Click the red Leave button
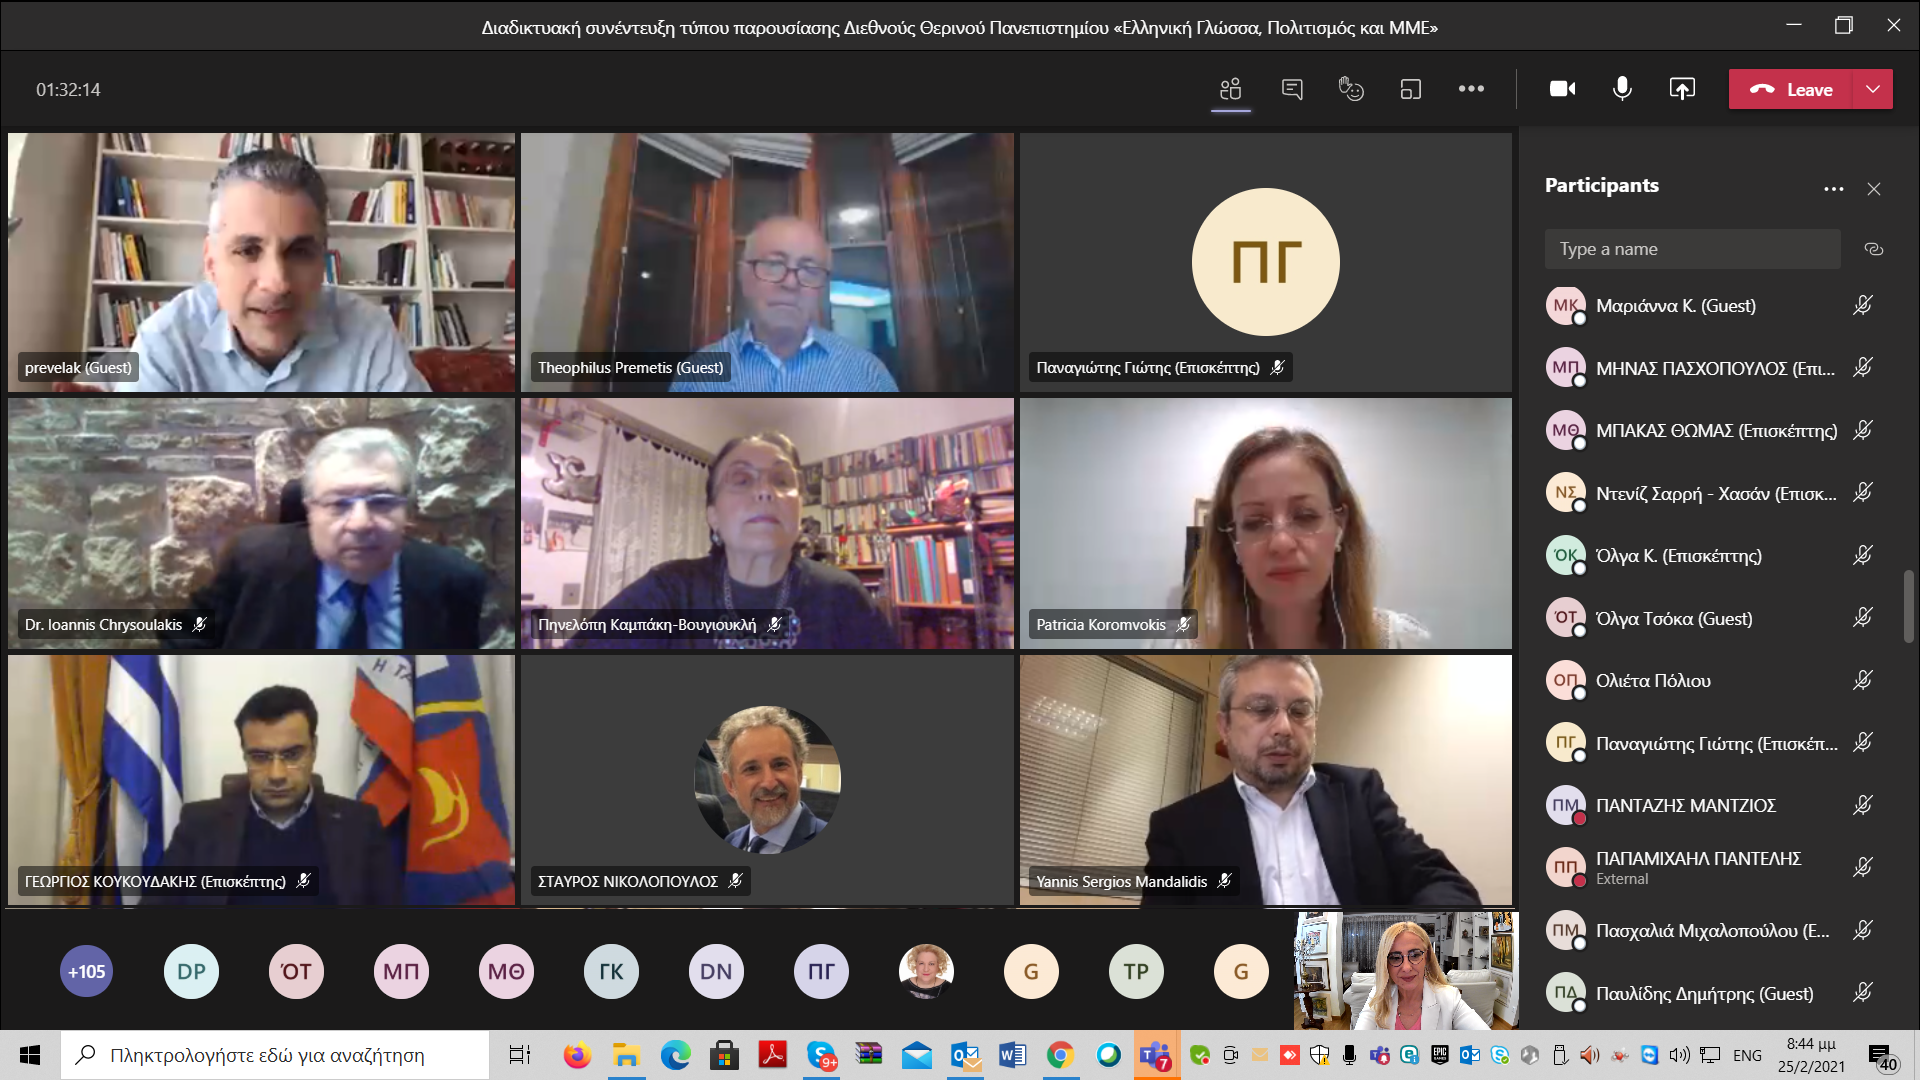Viewport: 1920px width, 1080px height. [1791, 89]
